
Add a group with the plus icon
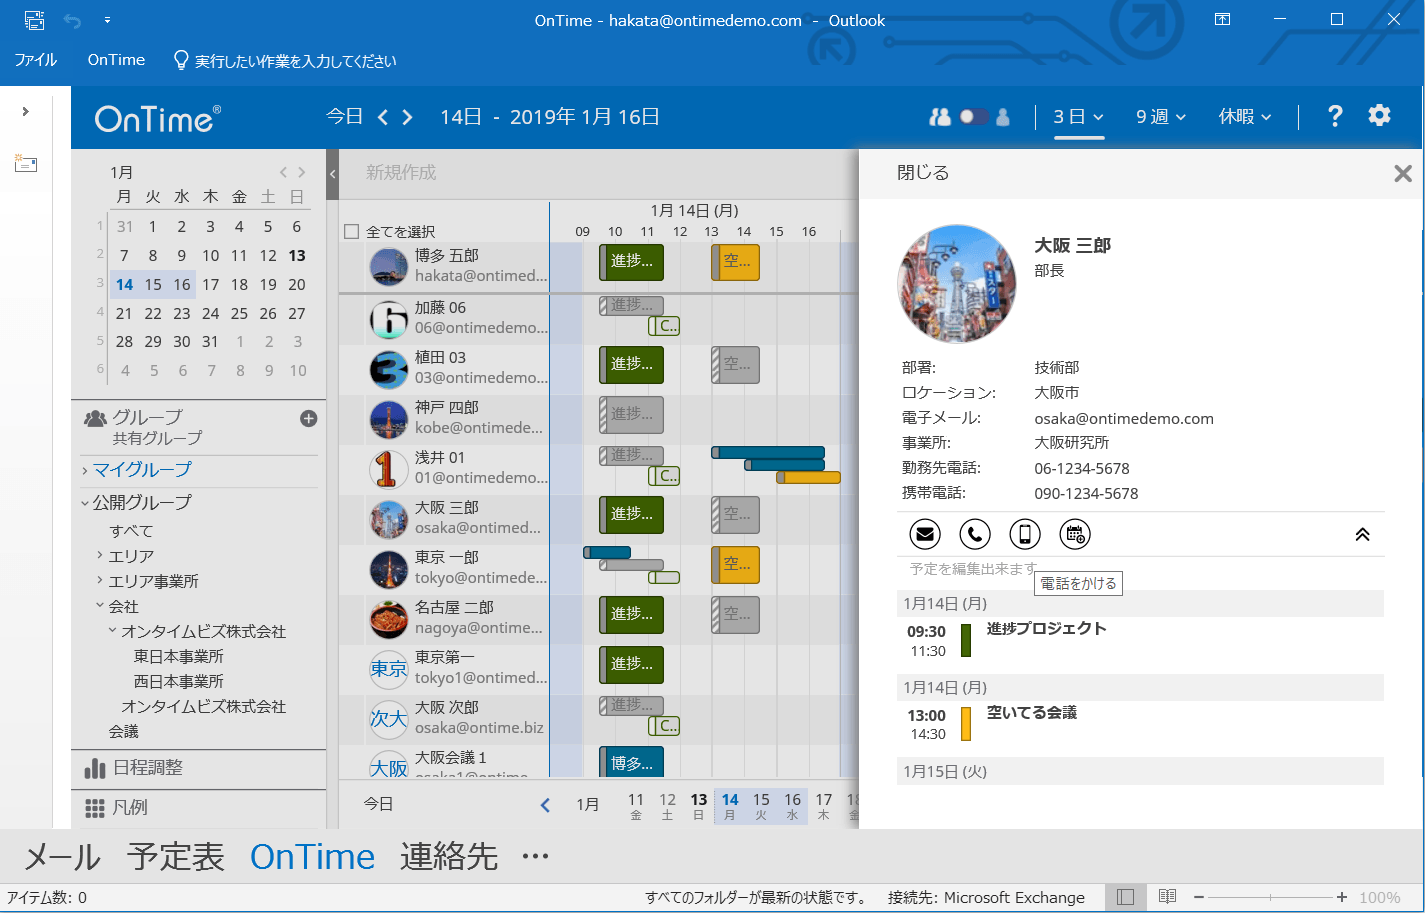[309, 419]
